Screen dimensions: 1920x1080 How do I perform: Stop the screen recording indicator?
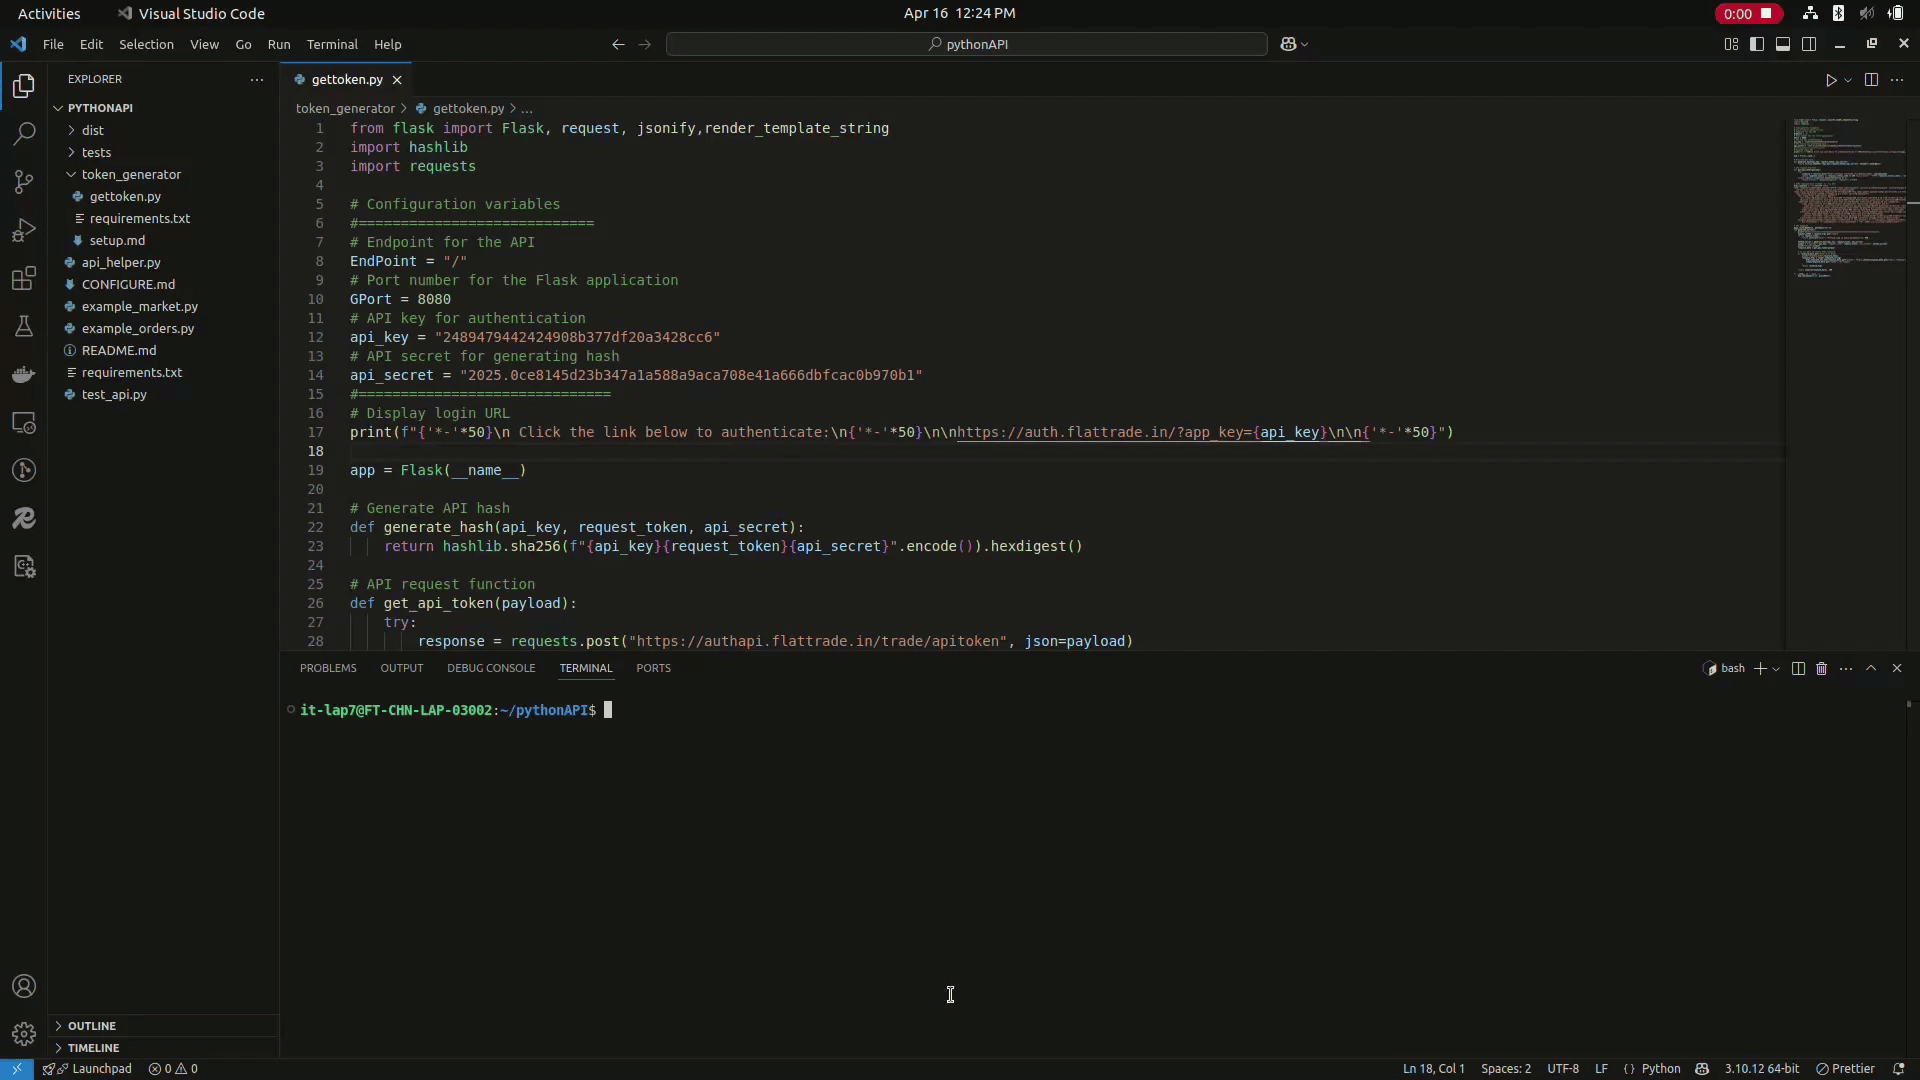[x=1749, y=13]
